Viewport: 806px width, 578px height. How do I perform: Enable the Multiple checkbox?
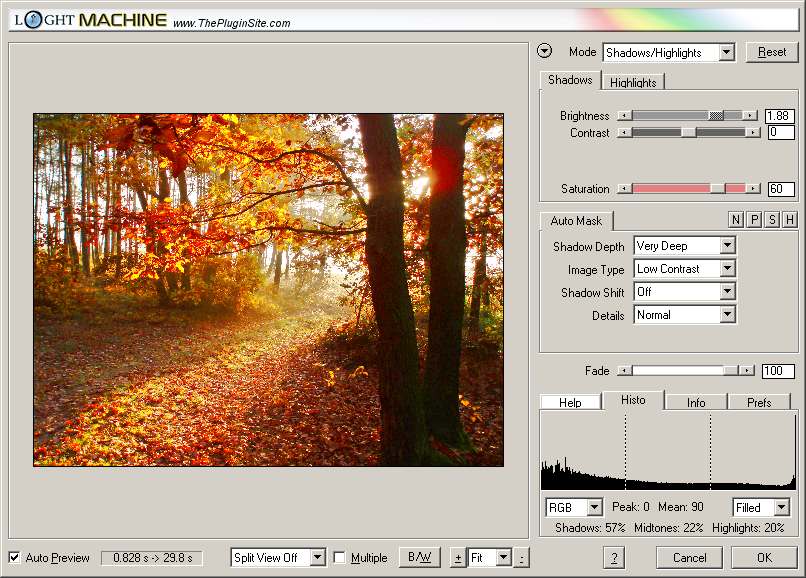tap(339, 557)
